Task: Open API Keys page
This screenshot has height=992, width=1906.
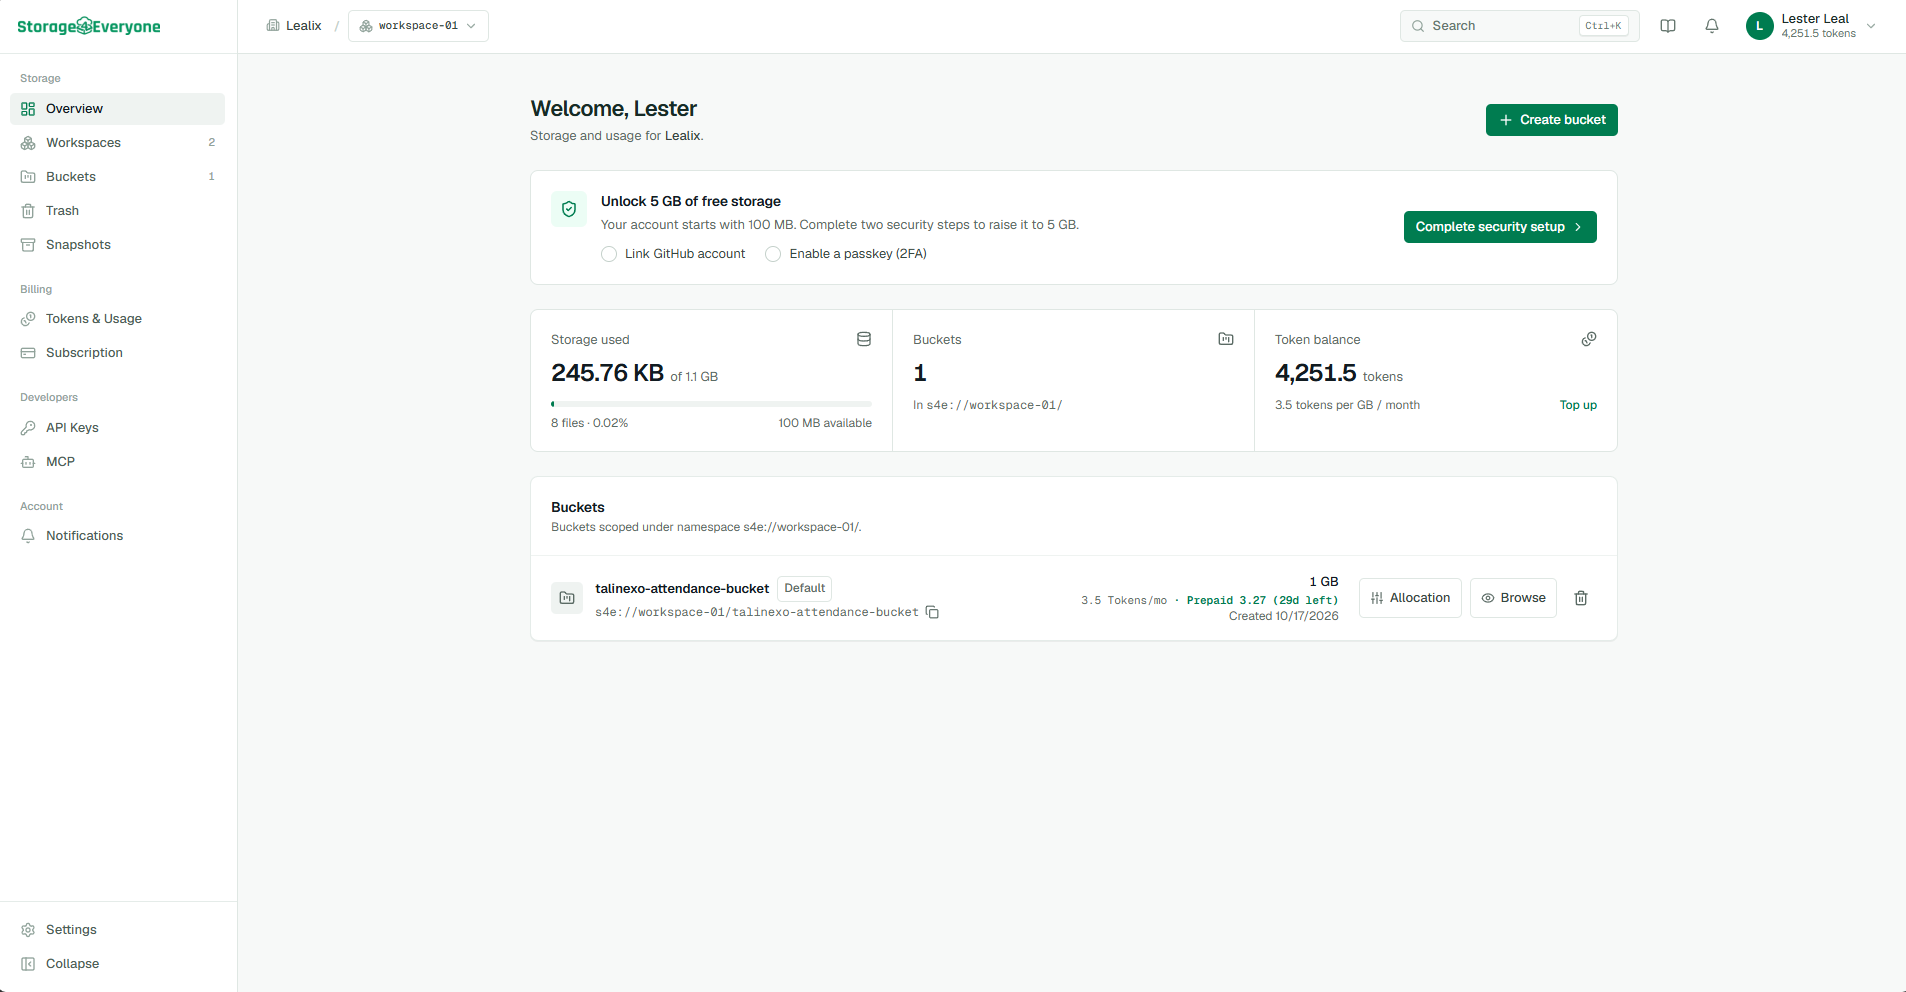Action: click(117, 428)
